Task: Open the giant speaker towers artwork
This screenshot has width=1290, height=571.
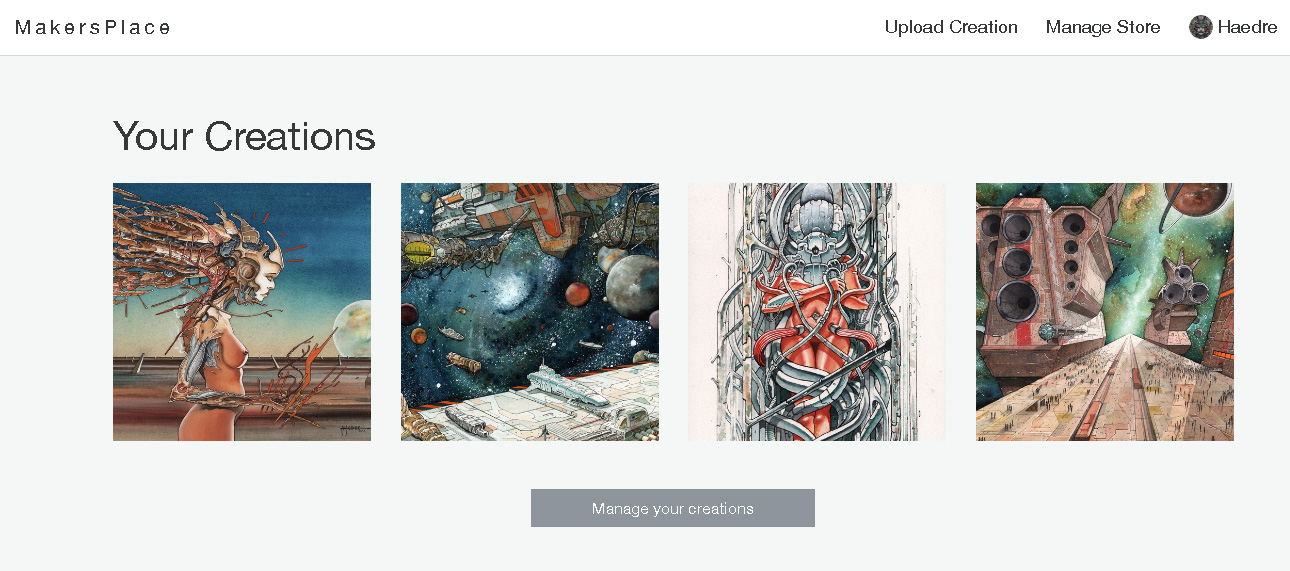Action: pos(1105,312)
